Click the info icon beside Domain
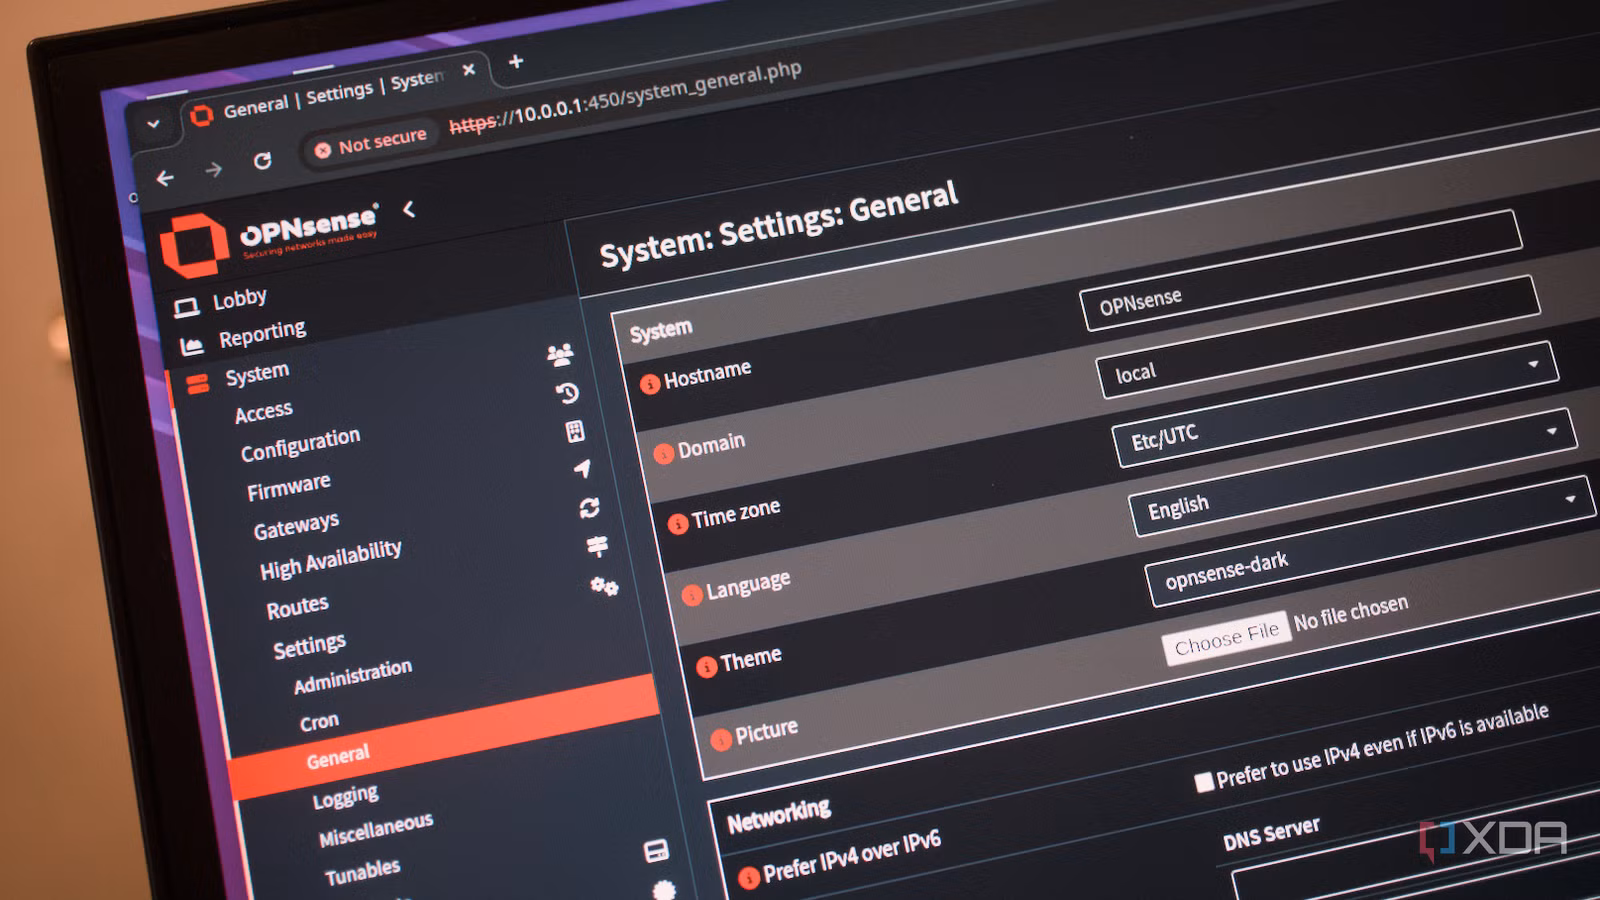1600x900 pixels. (x=664, y=453)
